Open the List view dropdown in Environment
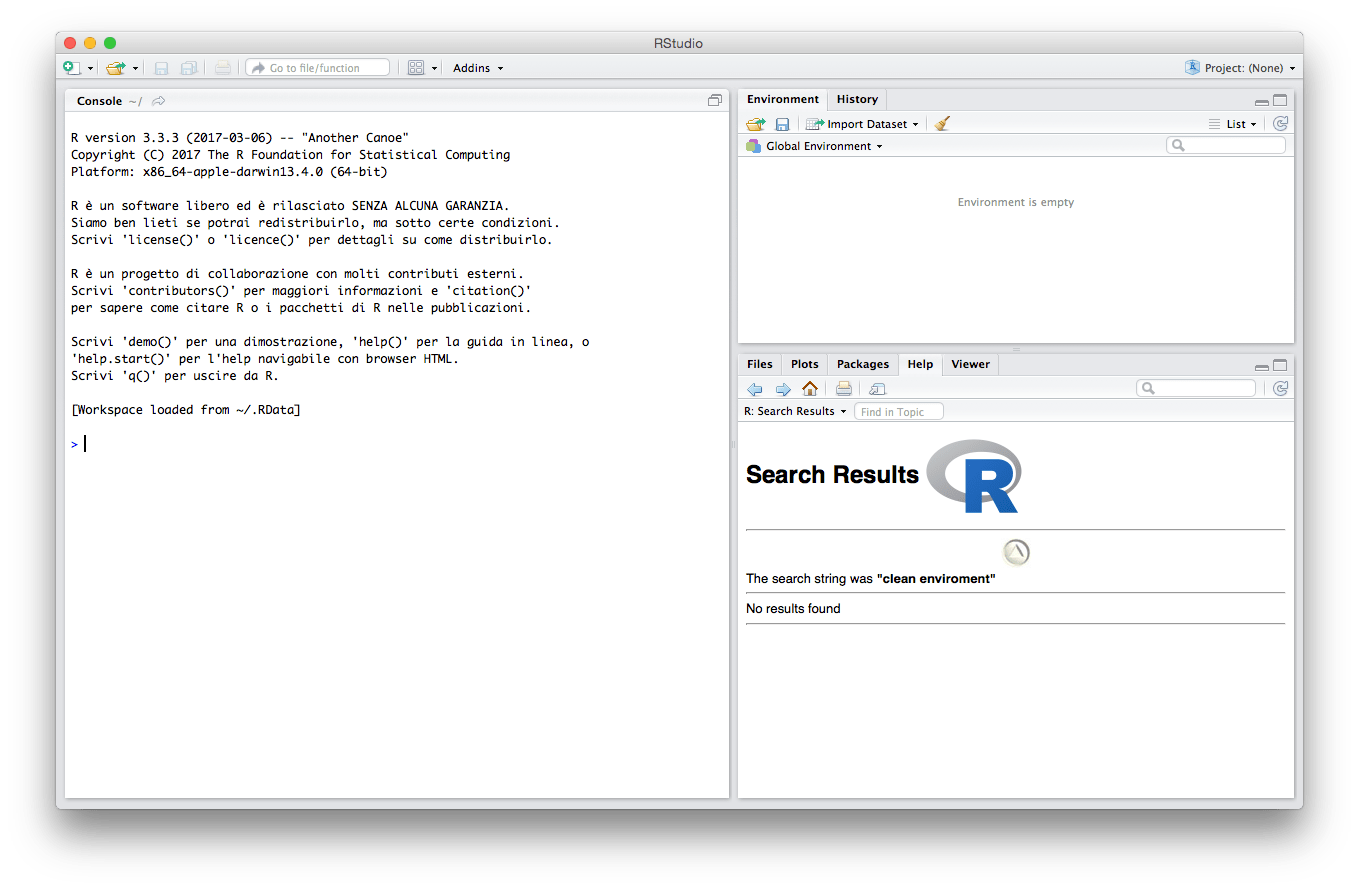The height and width of the screenshot is (889, 1359). coord(1235,123)
